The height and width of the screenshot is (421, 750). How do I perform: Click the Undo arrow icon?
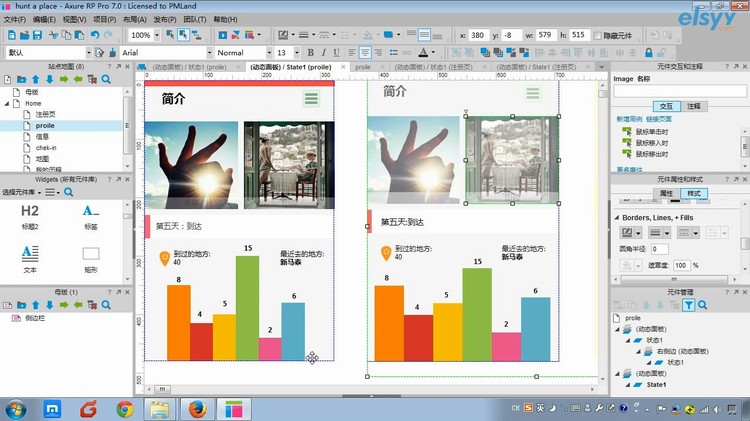coord(95,35)
